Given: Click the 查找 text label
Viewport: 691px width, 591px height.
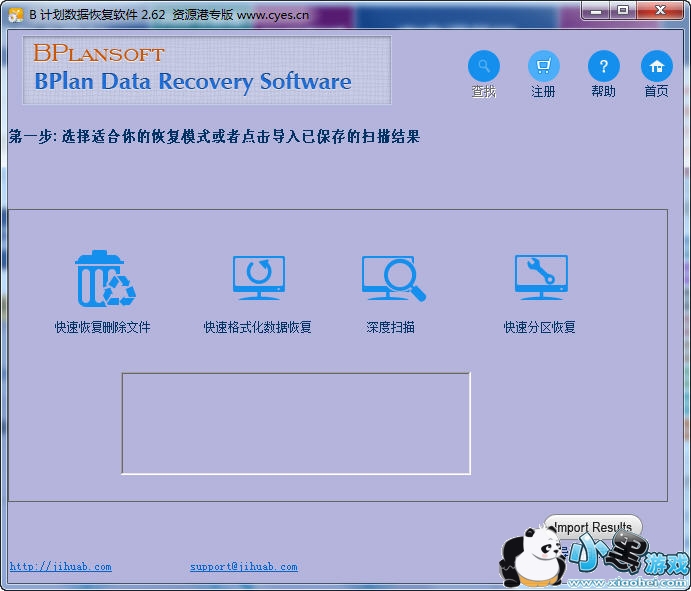Looking at the screenshot, I should [x=483, y=92].
